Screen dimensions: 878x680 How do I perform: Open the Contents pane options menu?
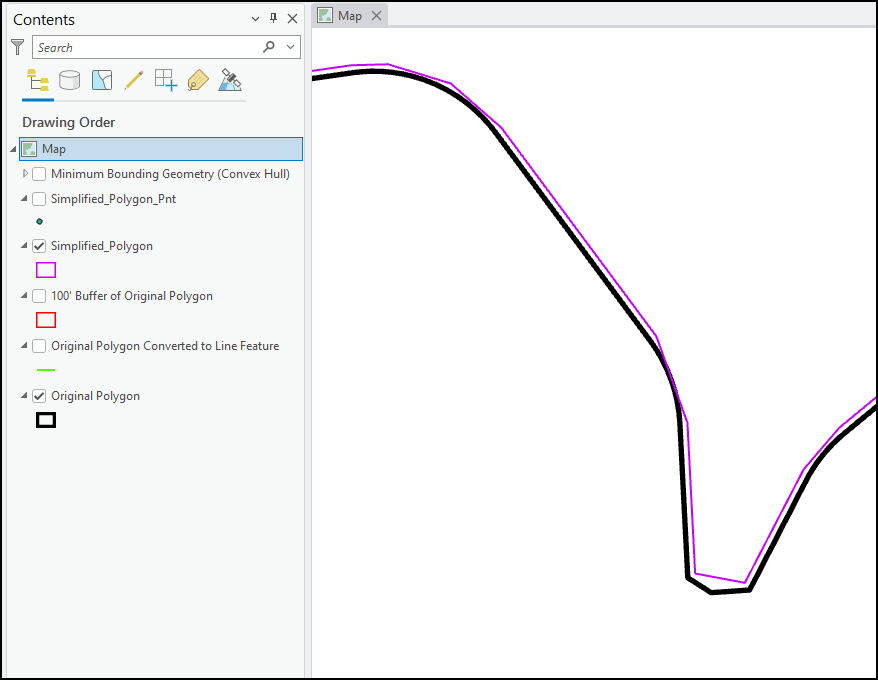[255, 18]
